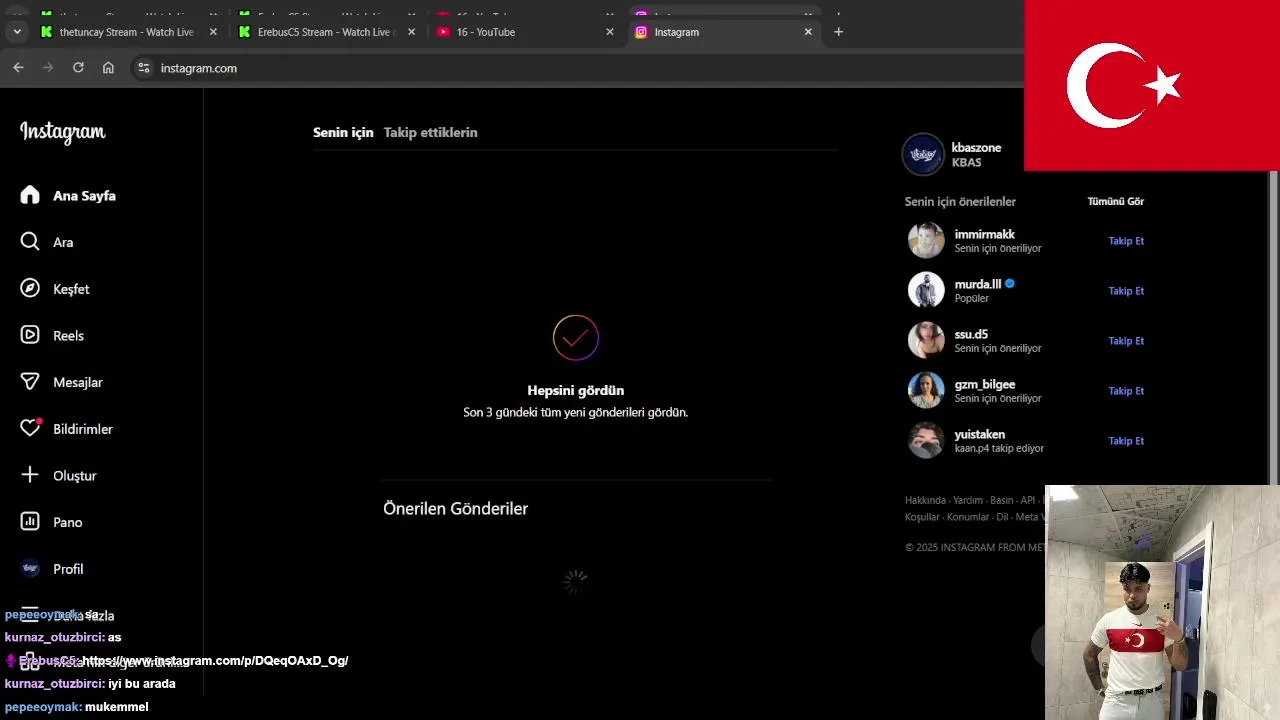1280x720 pixels.
Task: Open Mesajlar messages icon
Action: click(30, 382)
